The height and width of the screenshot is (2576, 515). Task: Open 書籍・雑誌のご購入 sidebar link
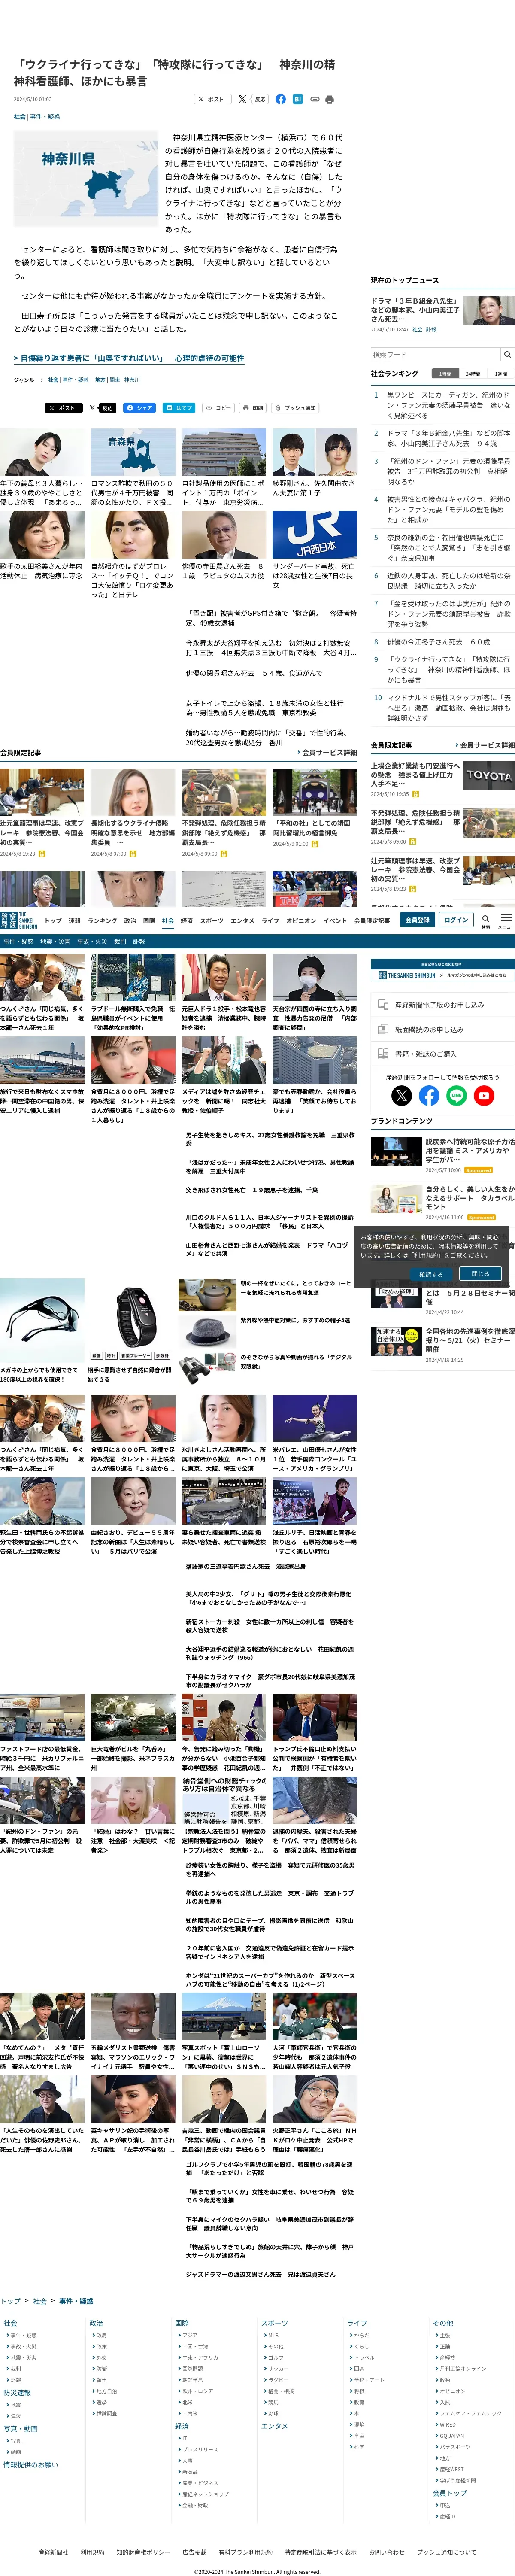click(443, 1054)
